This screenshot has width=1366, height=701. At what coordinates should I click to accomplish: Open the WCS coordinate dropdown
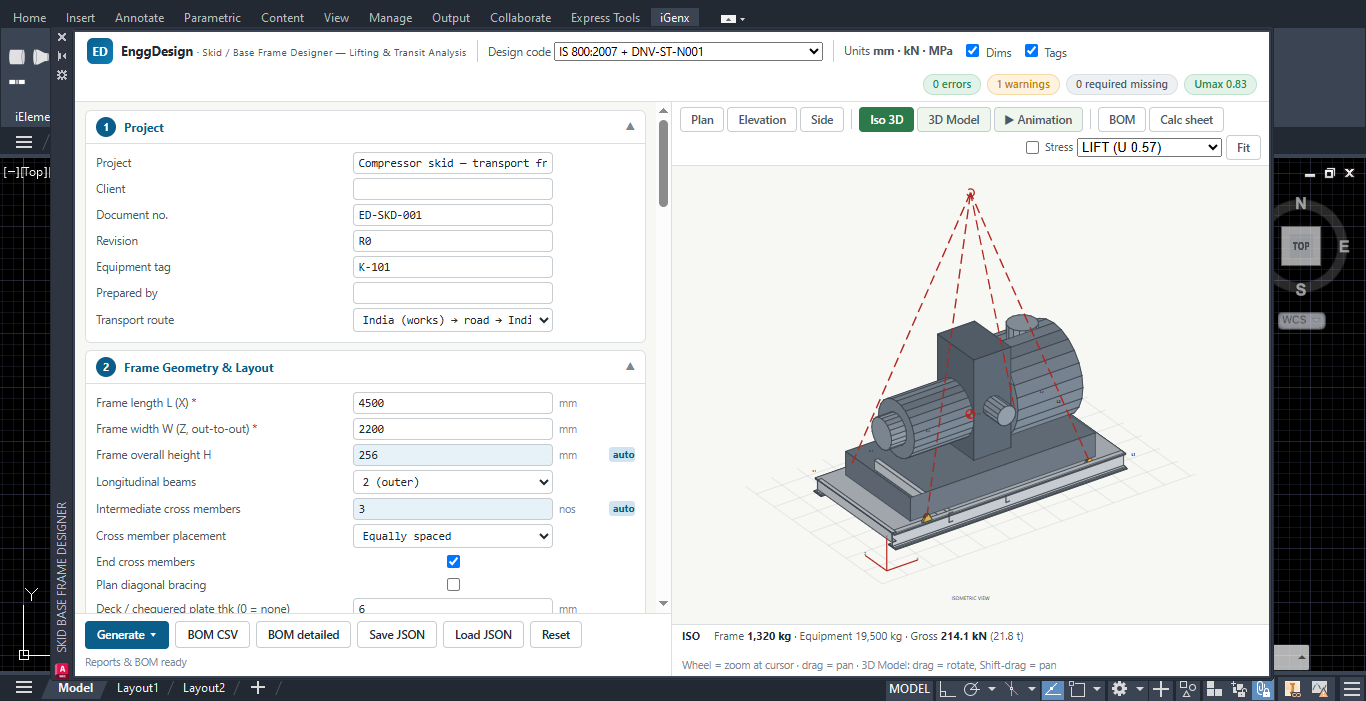point(1301,320)
